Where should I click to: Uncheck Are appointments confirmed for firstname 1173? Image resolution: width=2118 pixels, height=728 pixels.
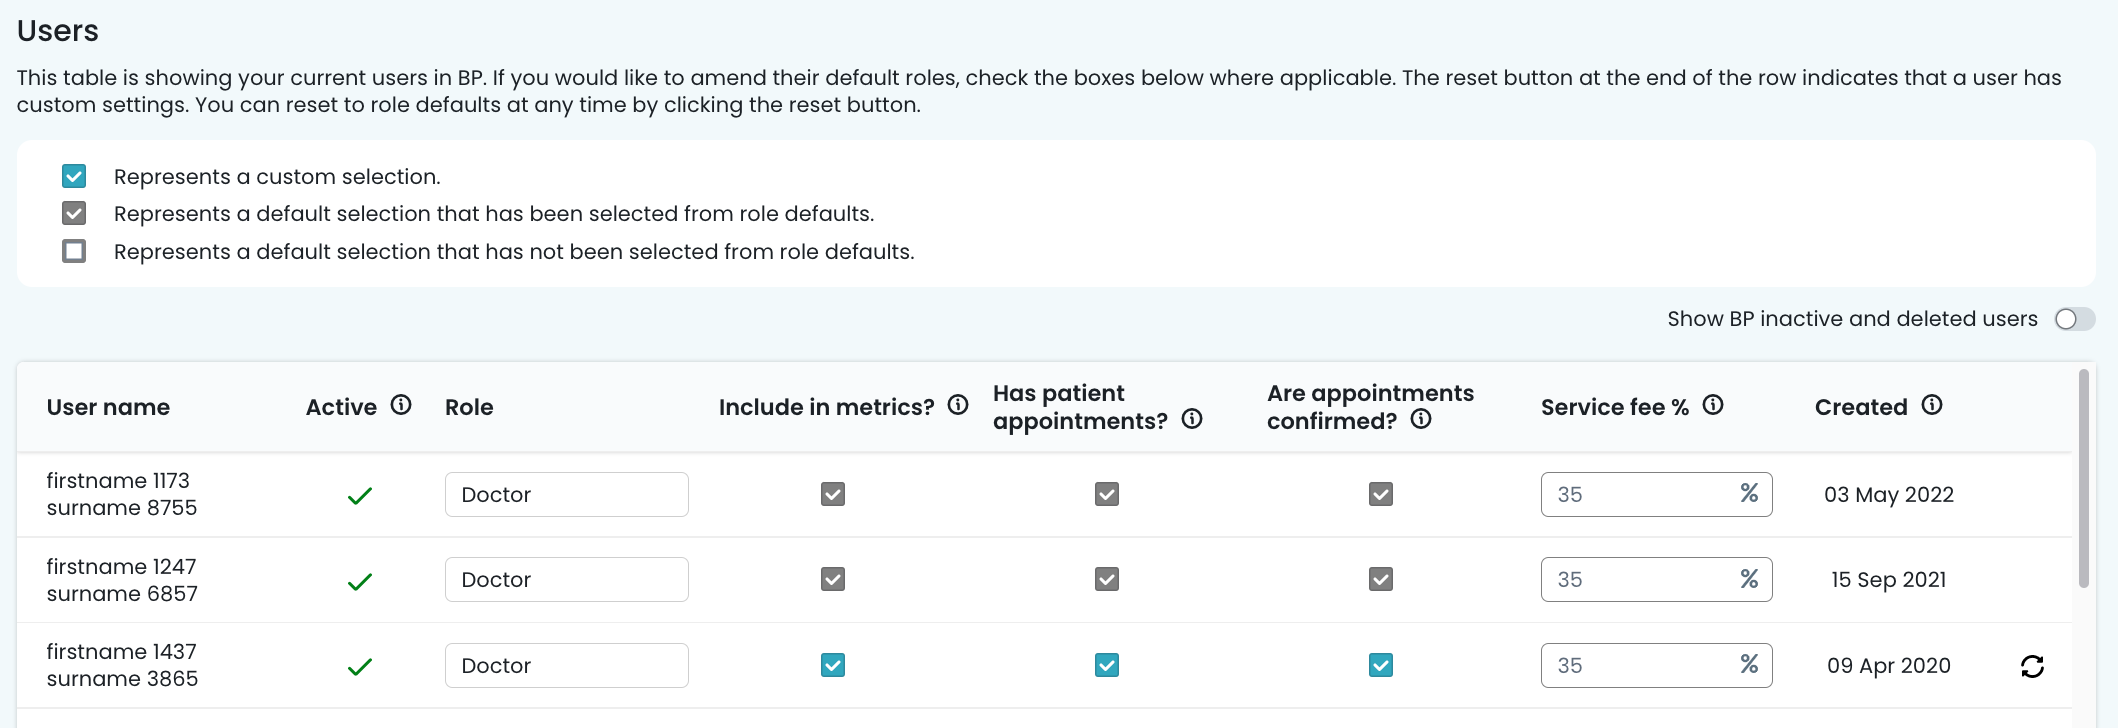(x=1381, y=494)
